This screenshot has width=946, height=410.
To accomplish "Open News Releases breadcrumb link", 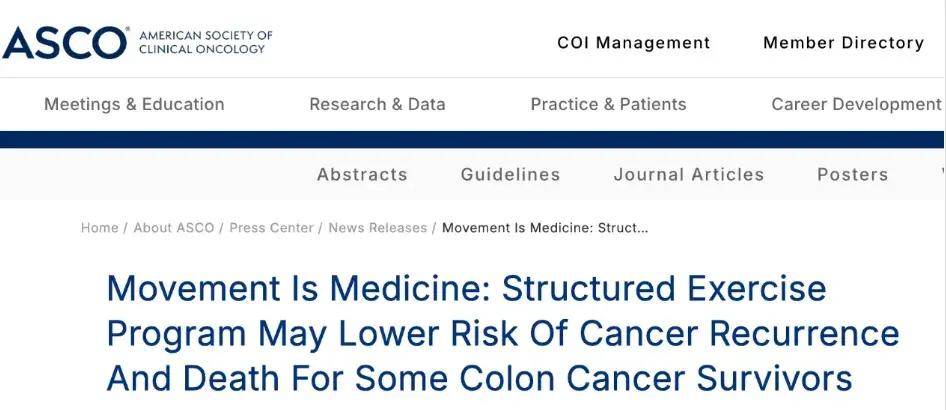I will pyautogui.click(x=378, y=228).
